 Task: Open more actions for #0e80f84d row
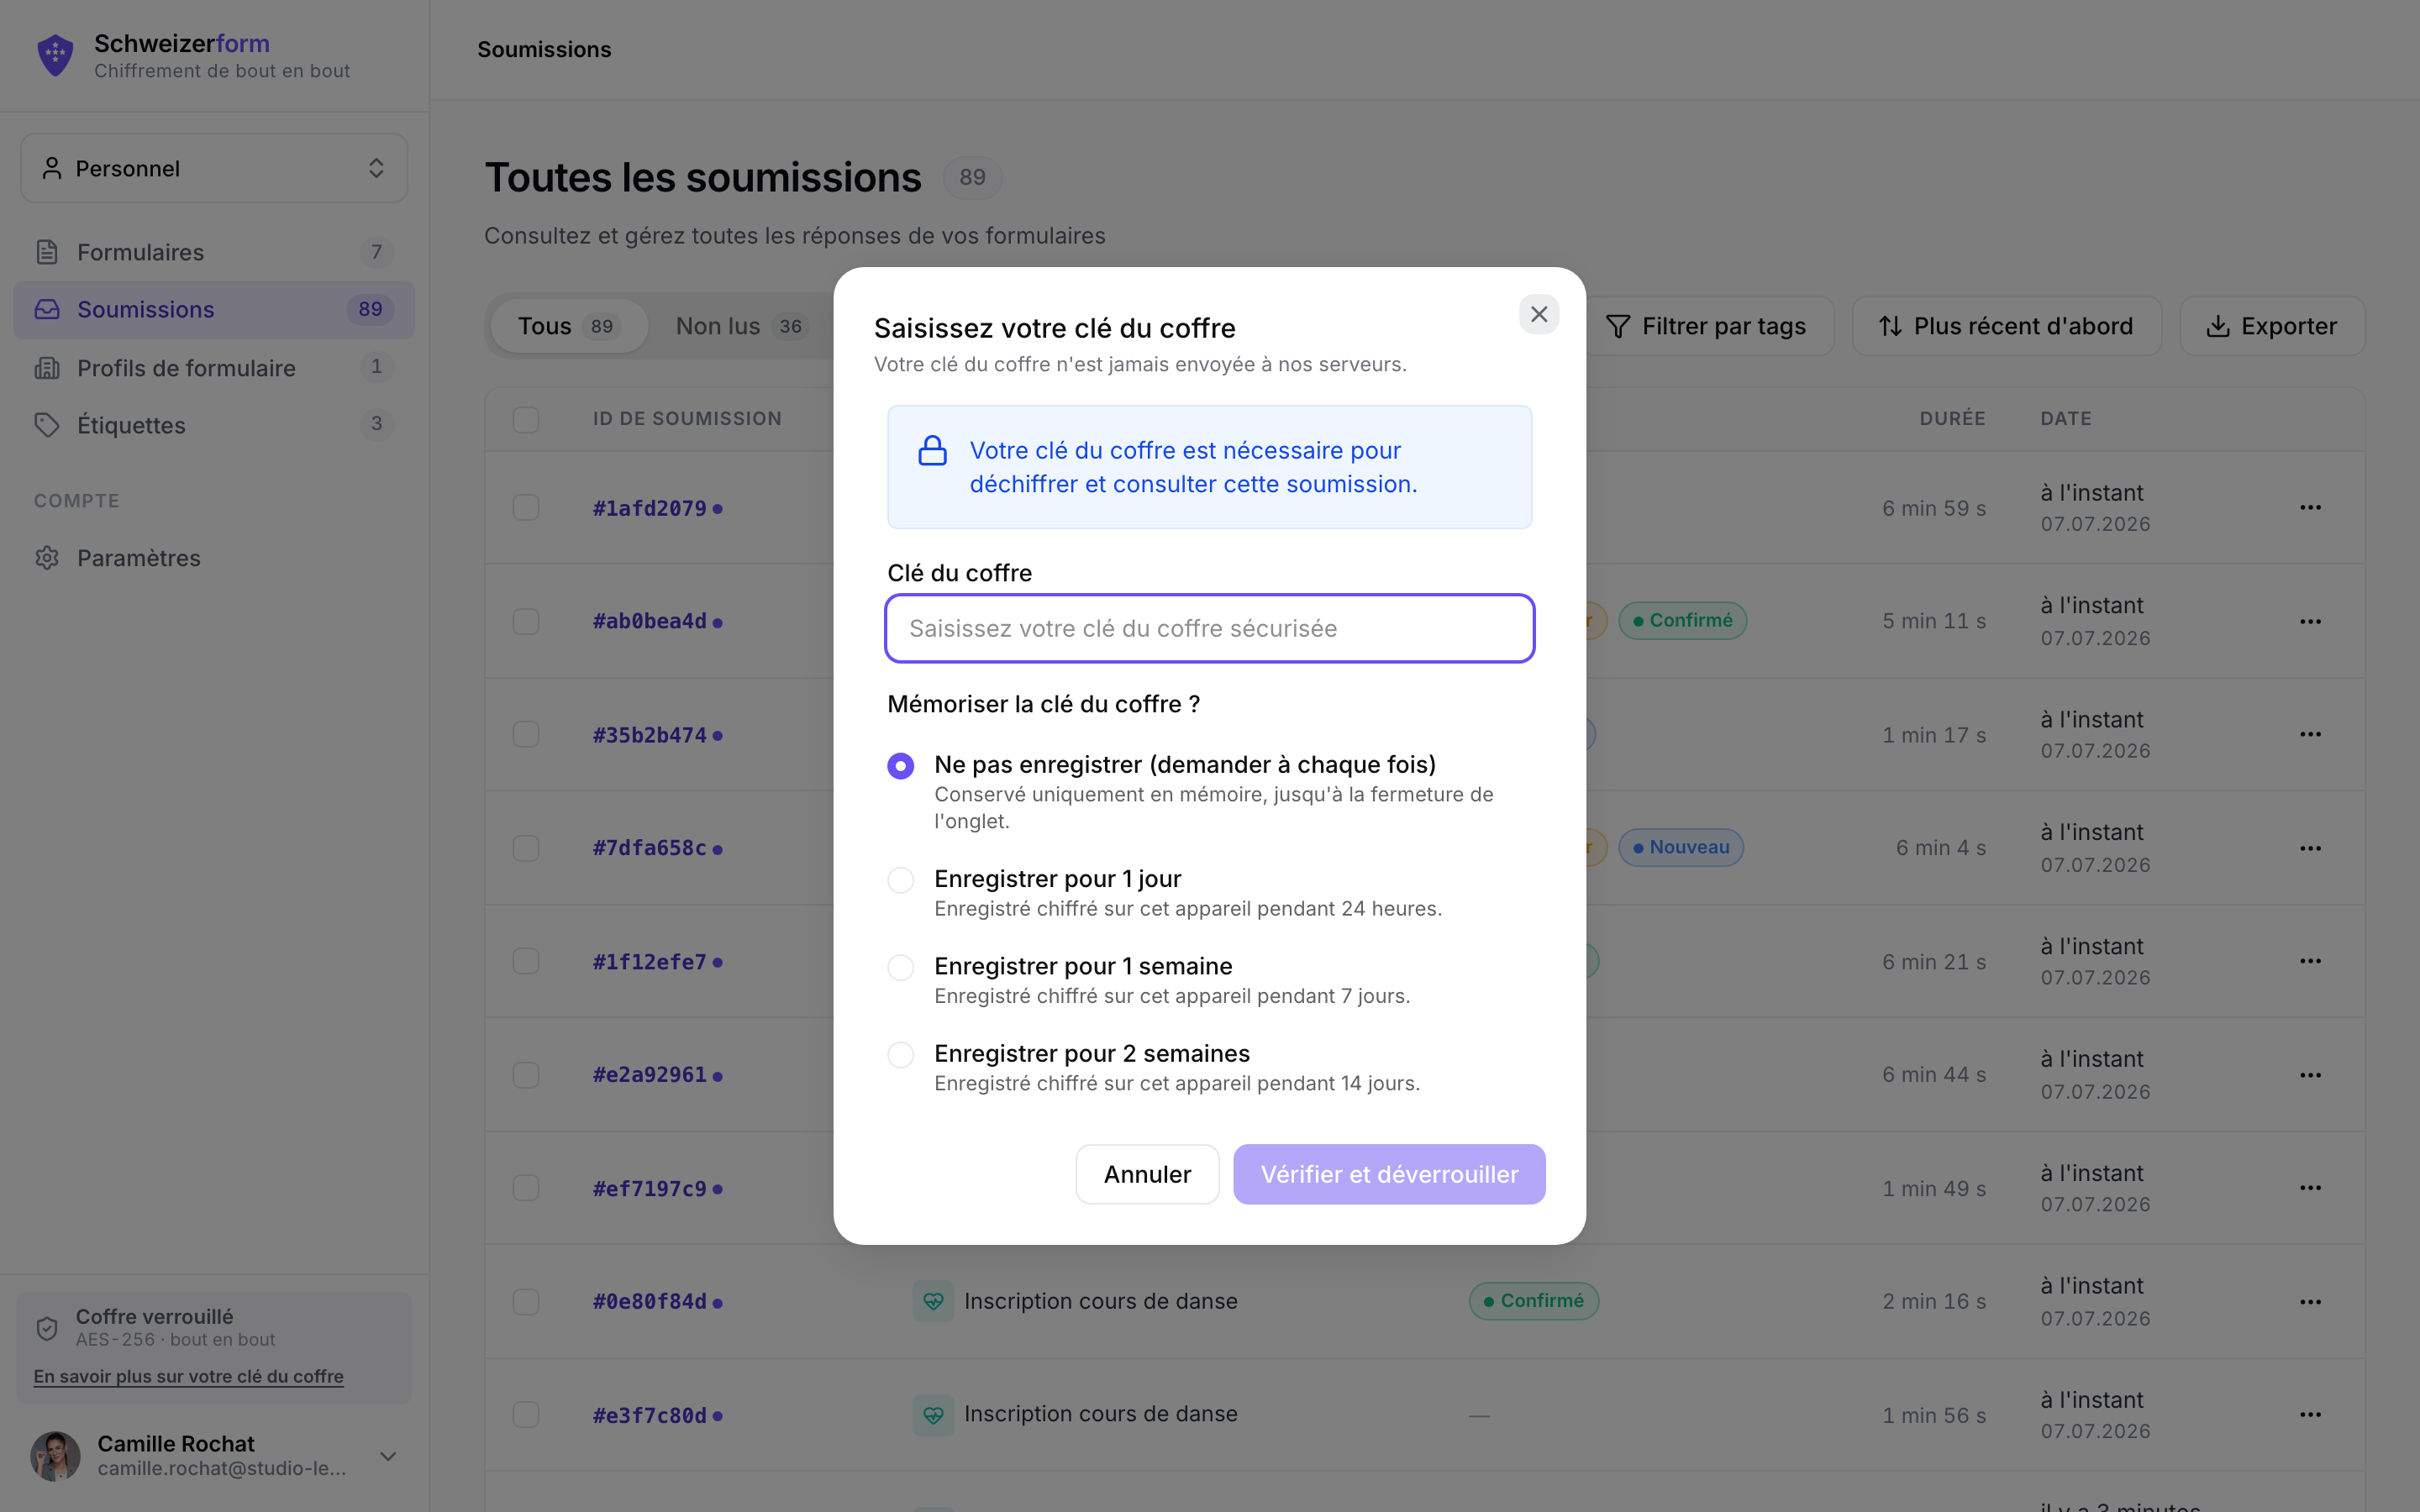pos(2310,1301)
